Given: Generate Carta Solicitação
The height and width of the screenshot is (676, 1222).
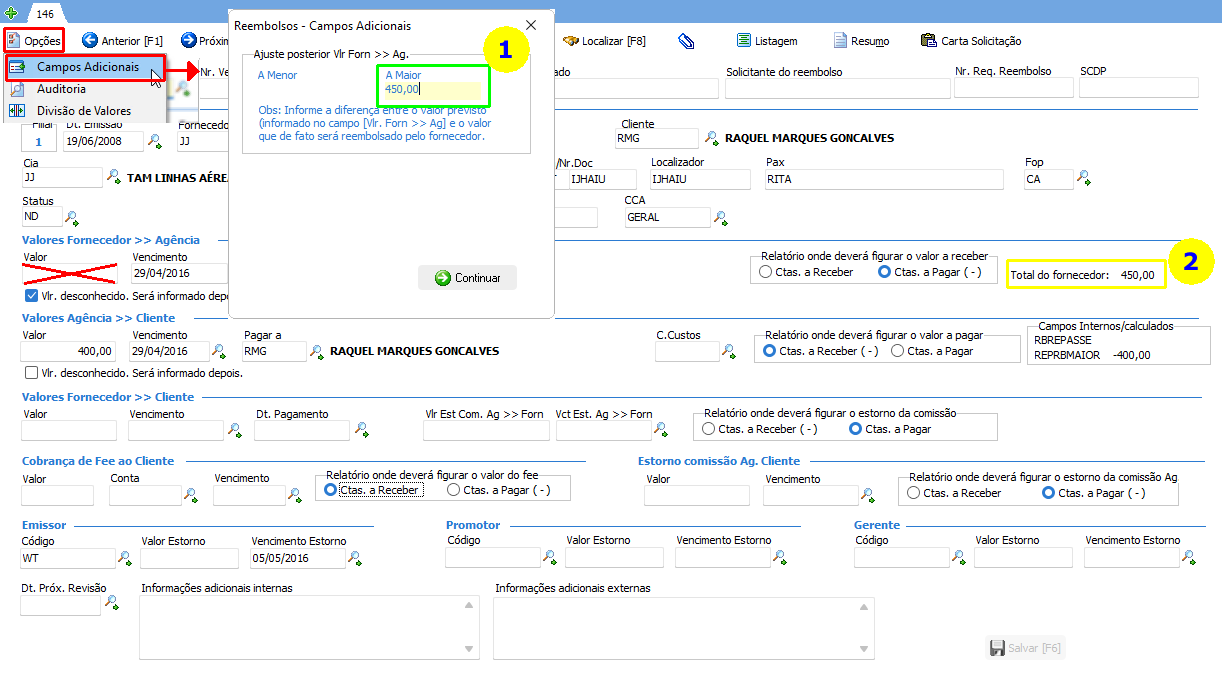Looking at the screenshot, I should click(x=972, y=41).
